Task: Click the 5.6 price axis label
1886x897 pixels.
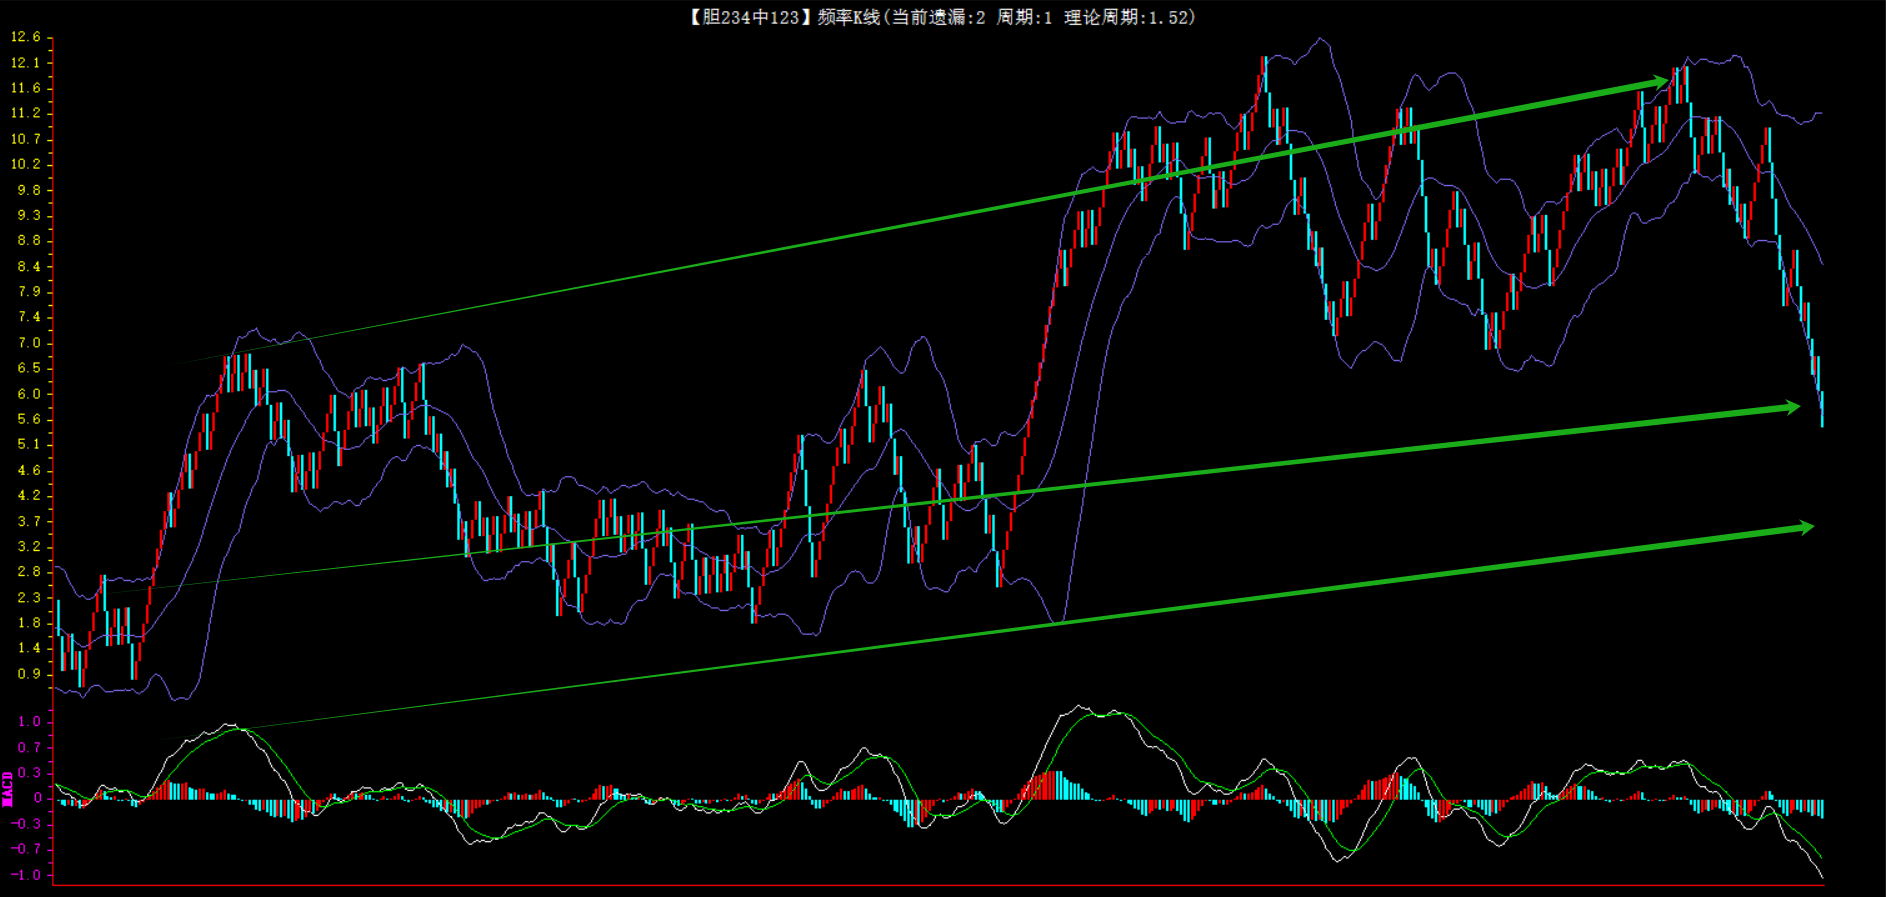Action: click(x=30, y=419)
